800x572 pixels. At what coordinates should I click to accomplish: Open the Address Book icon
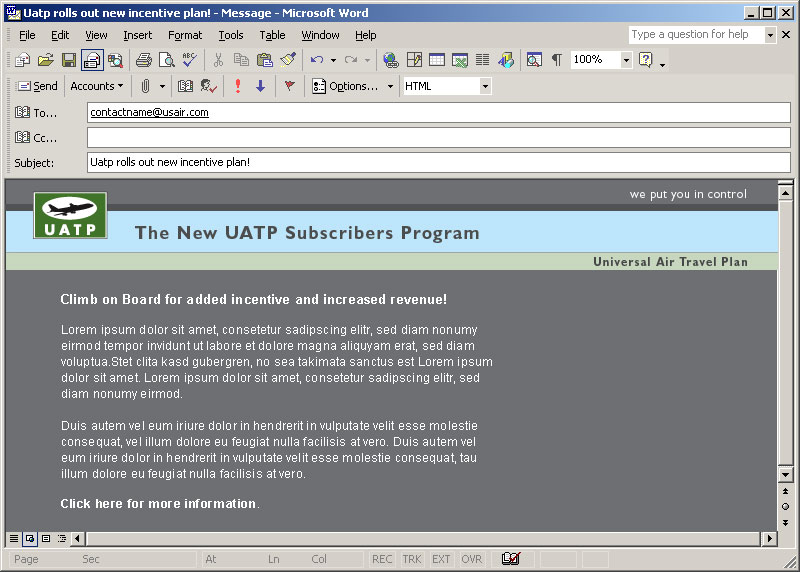click(x=185, y=86)
